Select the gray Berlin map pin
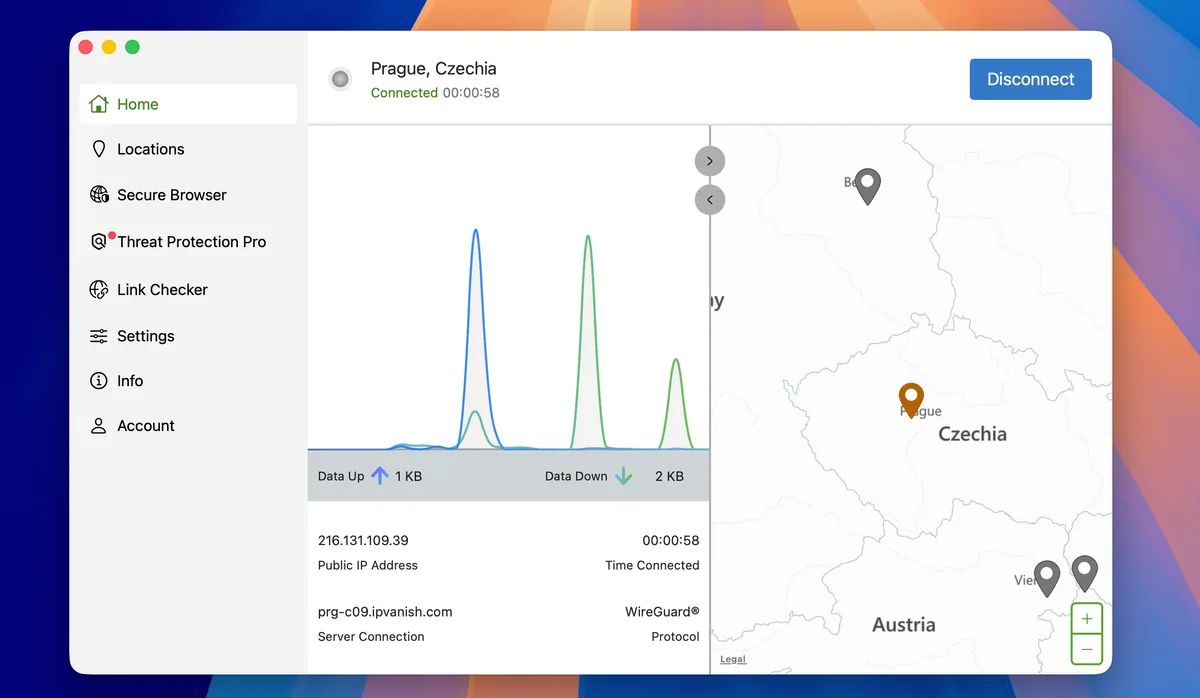This screenshot has width=1200, height=698. pyautogui.click(x=868, y=186)
